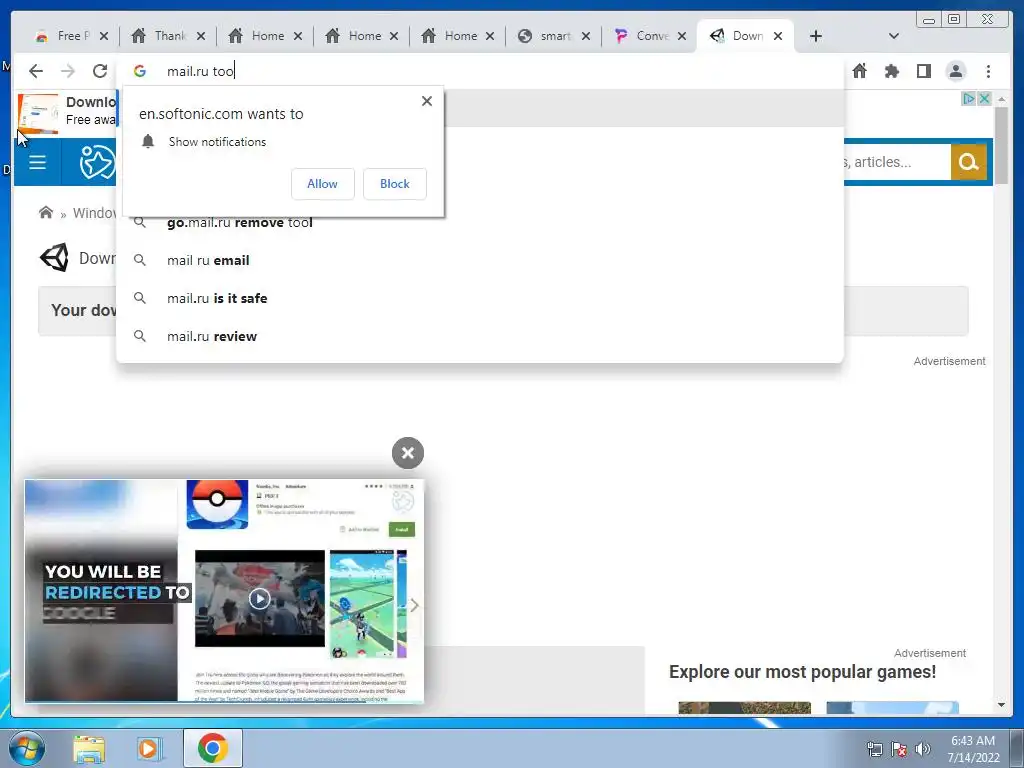Close the 'Conve' tab
This screenshot has height=768, width=1024.
tap(682, 36)
